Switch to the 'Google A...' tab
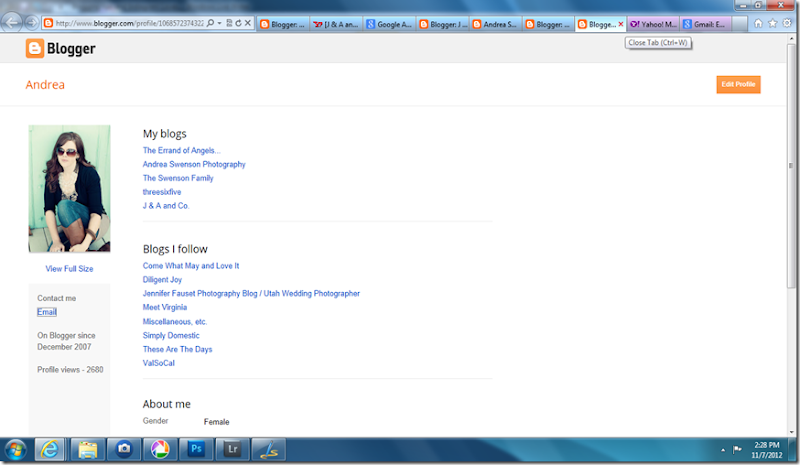The image size is (800, 465). (x=389, y=24)
